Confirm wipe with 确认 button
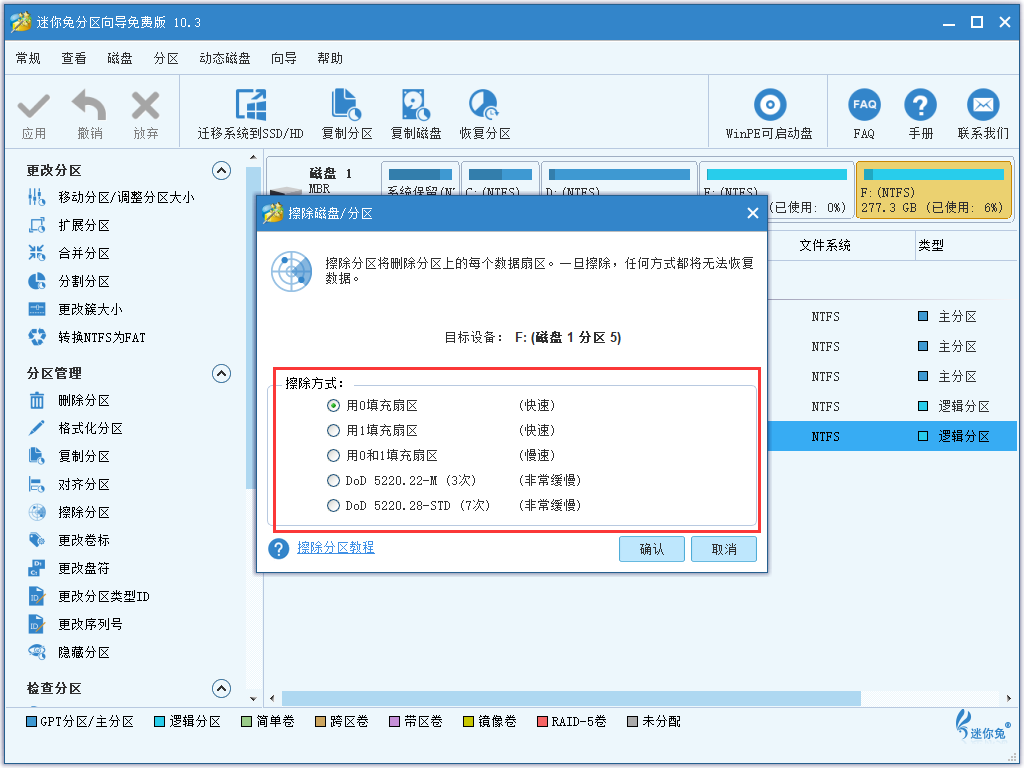This screenshot has width=1024, height=768. pyautogui.click(x=652, y=549)
